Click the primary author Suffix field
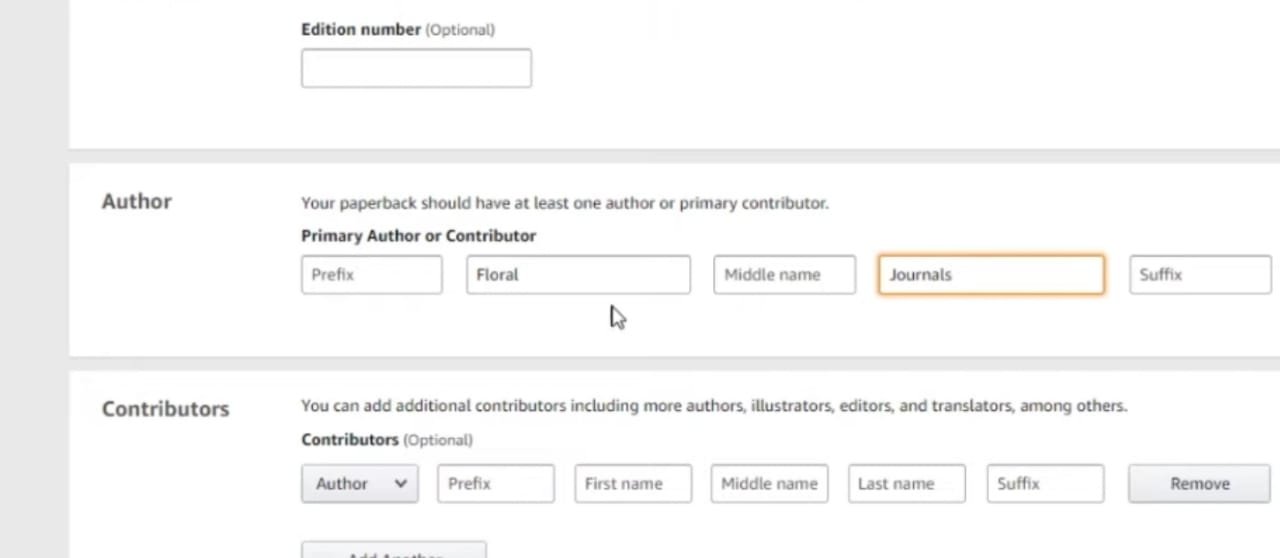This screenshot has width=1280, height=558. (x=1199, y=275)
